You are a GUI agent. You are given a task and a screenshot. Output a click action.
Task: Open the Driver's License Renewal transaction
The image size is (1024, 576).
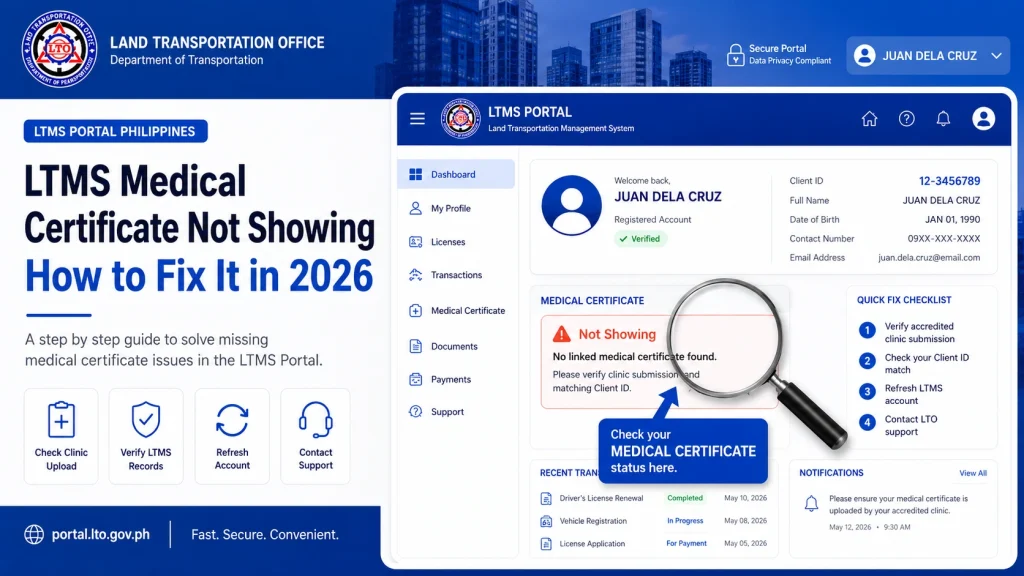tap(653, 498)
